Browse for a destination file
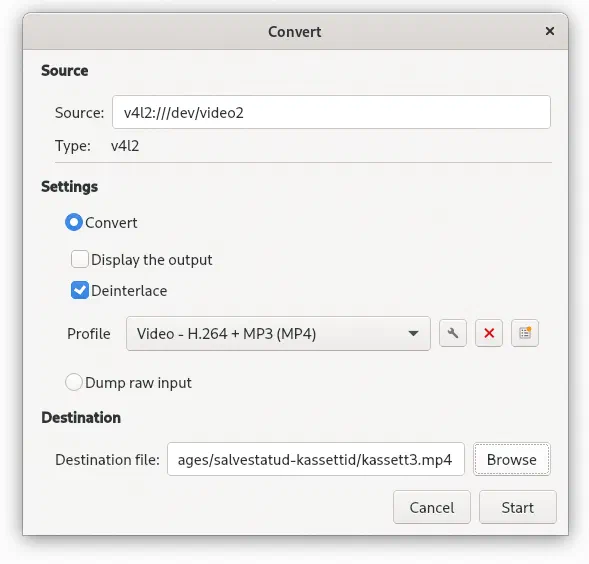Screen dimensions: 589x564 click(512, 460)
